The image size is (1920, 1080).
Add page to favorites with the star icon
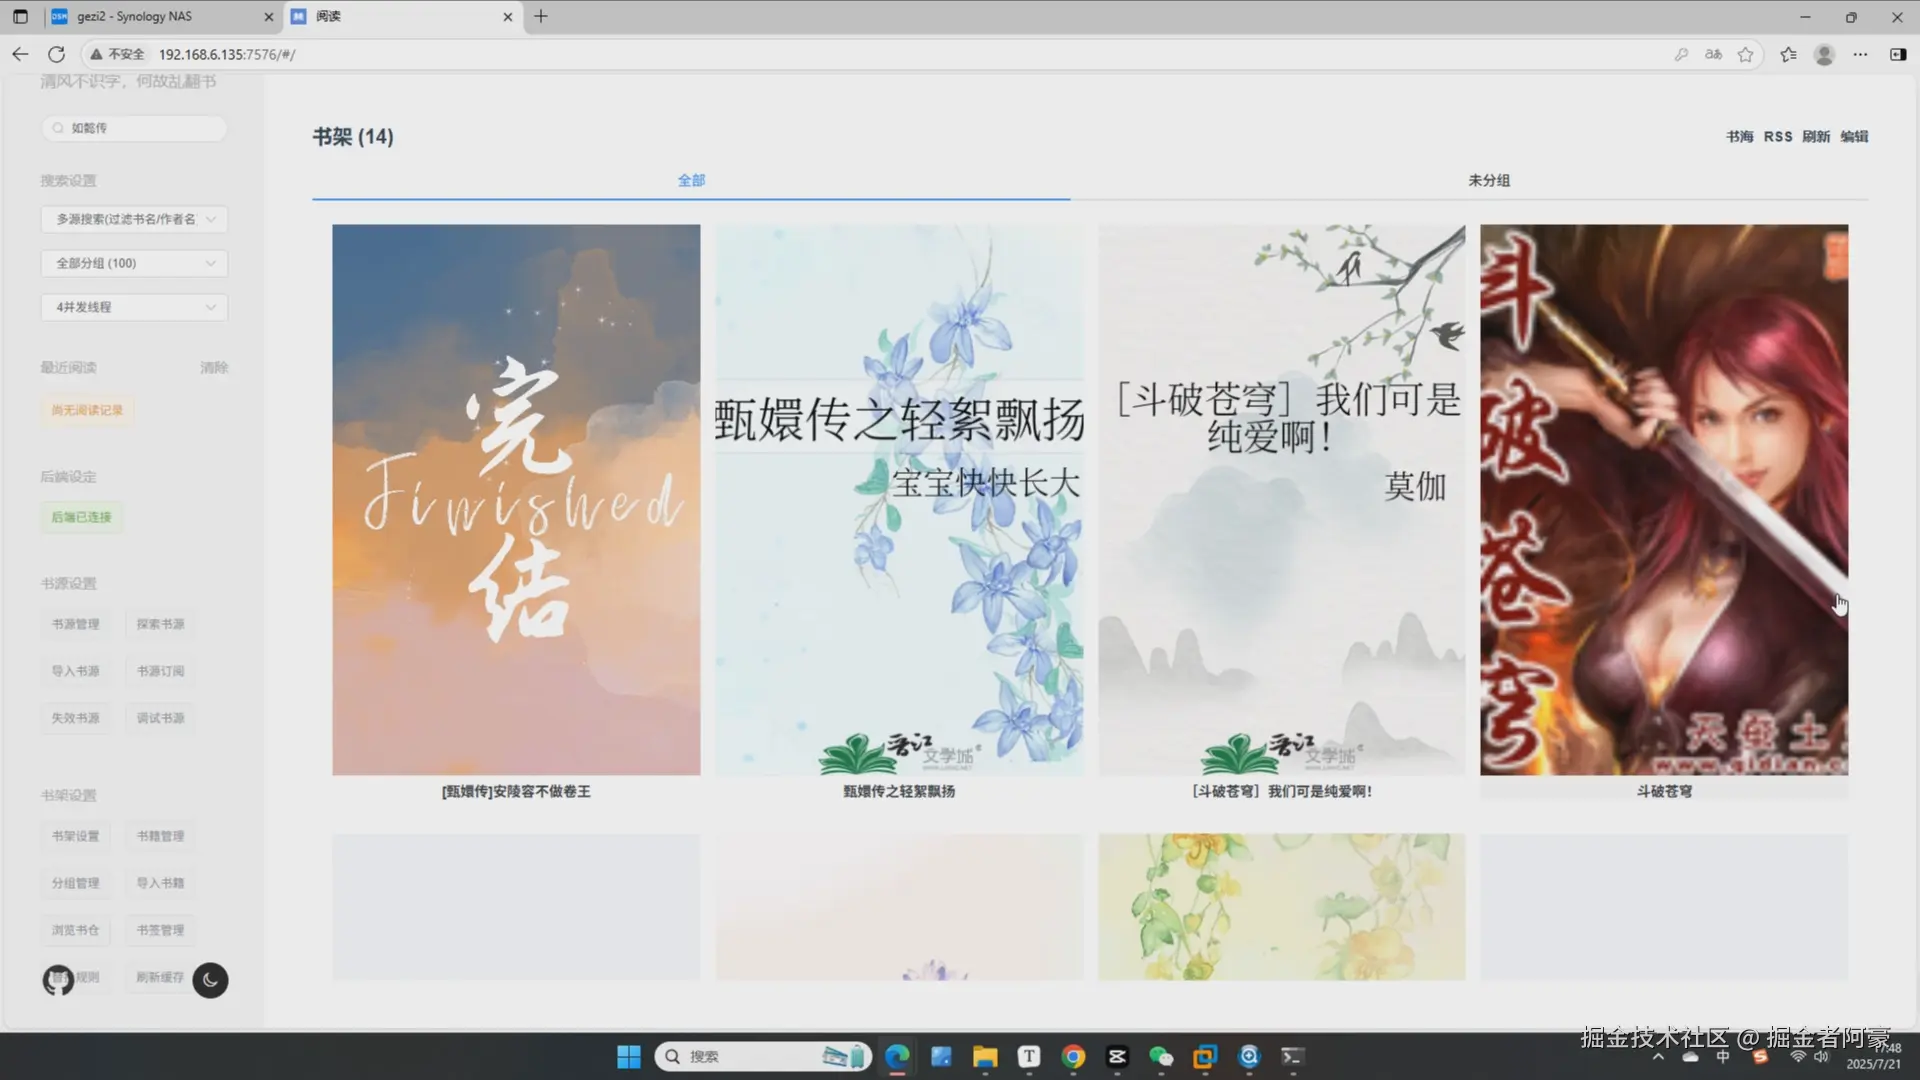(1745, 54)
